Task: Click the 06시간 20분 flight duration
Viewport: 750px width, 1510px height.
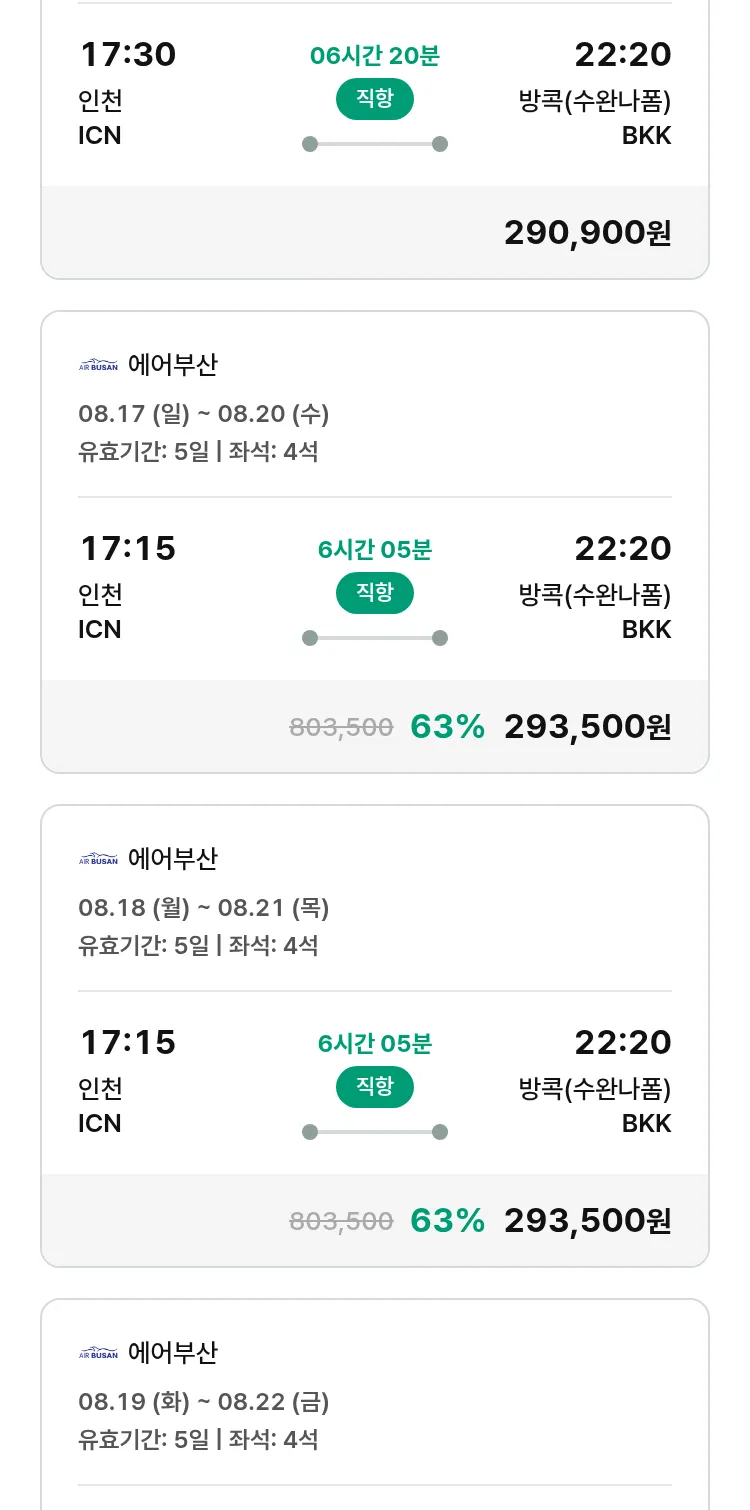Action: [x=375, y=56]
